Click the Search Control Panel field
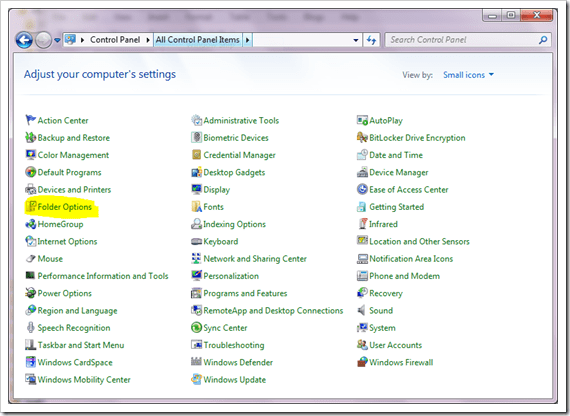The width and height of the screenshot is (570, 416). point(468,40)
